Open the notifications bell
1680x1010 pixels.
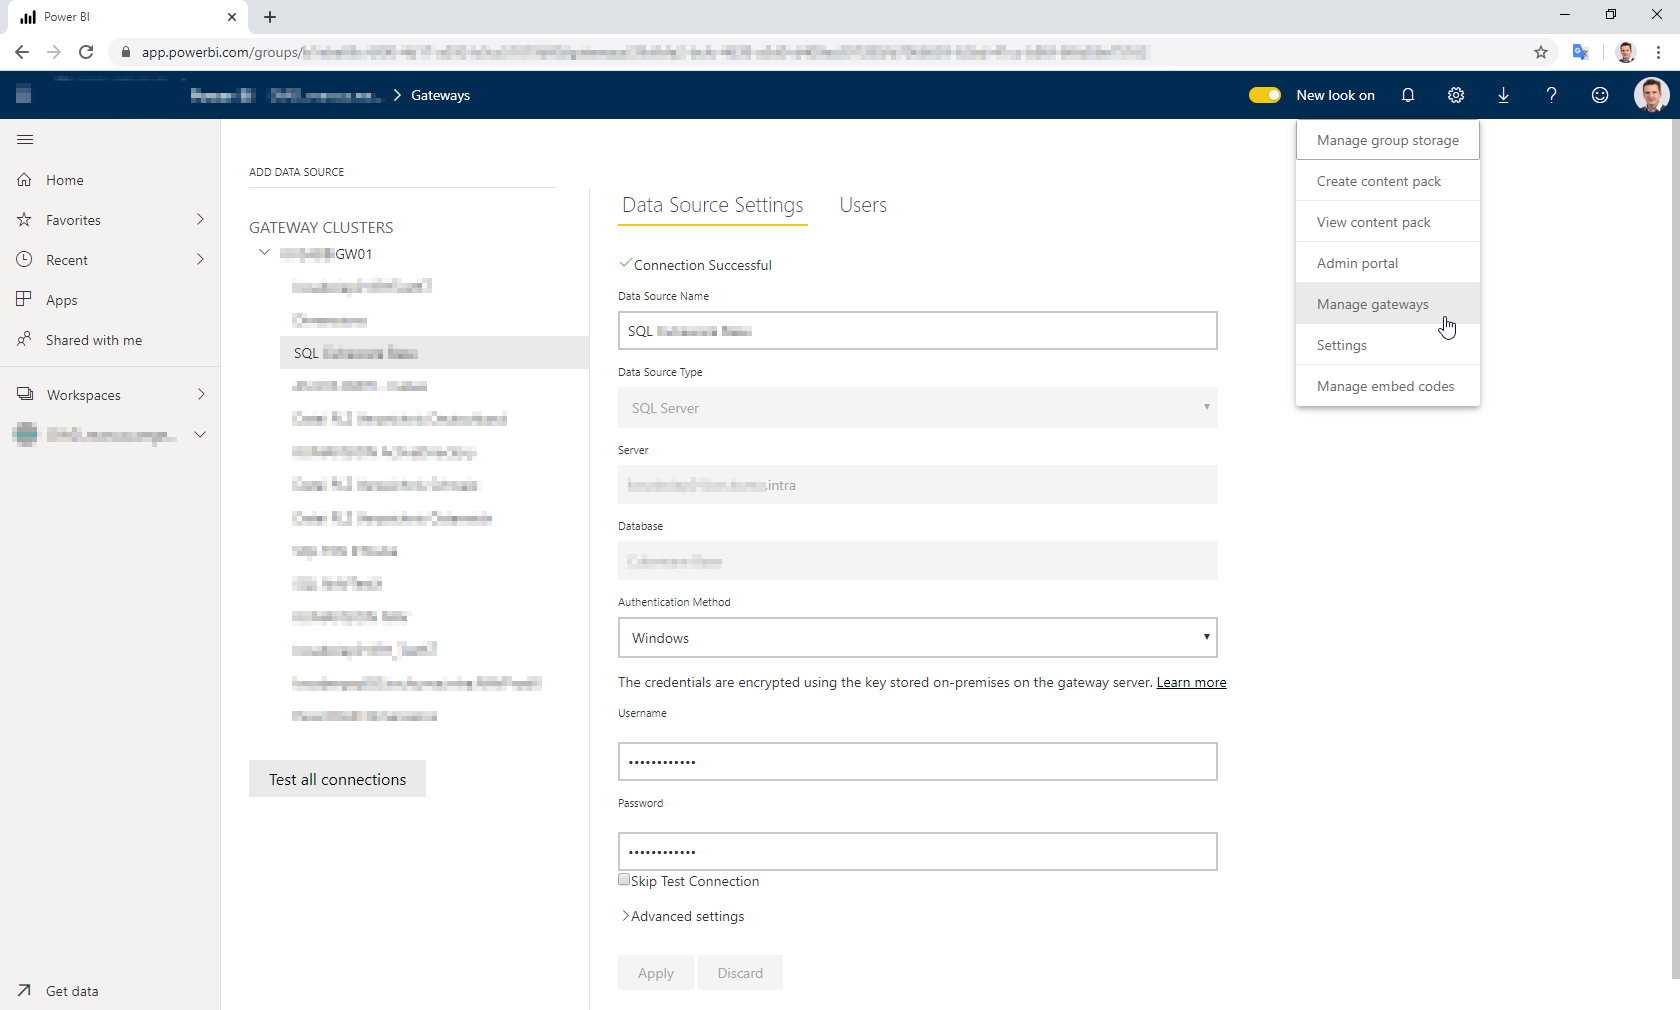click(x=1408, y=95)
